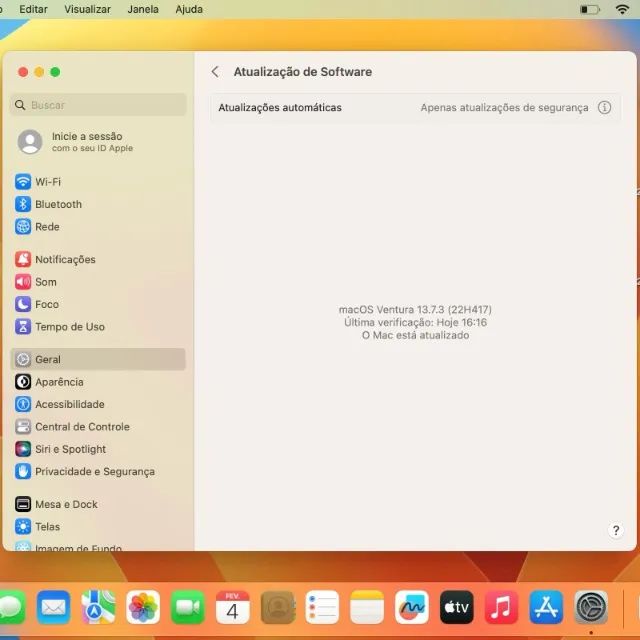This screenshot has height=640, width=640.
Task: Open Siri e Spotlight settings
Action: [x=98, y=449]
